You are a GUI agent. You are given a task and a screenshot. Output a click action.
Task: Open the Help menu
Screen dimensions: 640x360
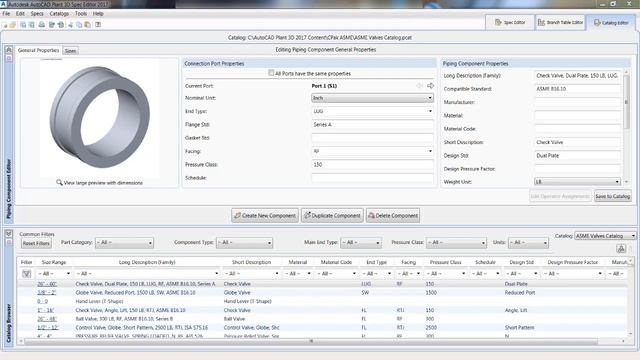pos(98,13)
